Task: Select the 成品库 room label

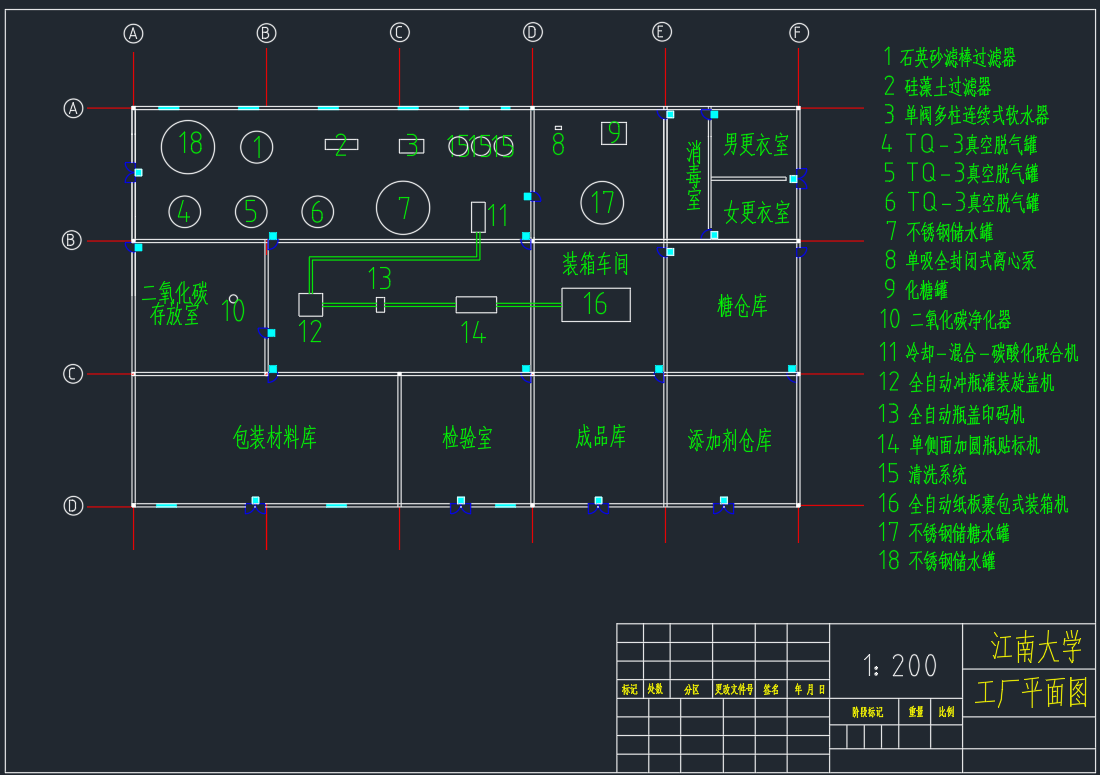Action: [601, 437]
